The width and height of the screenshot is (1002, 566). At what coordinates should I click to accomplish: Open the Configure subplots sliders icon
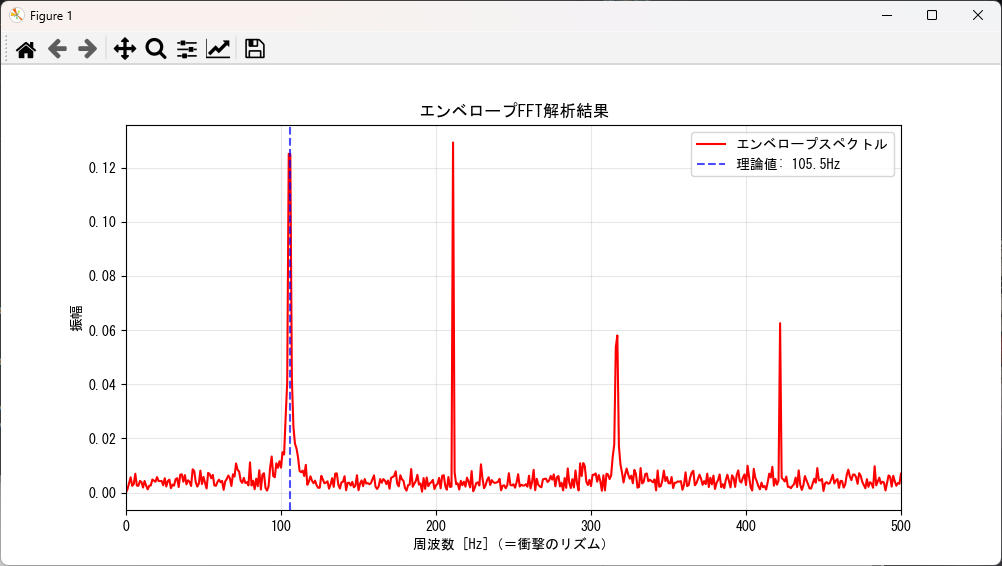point(187,49)
